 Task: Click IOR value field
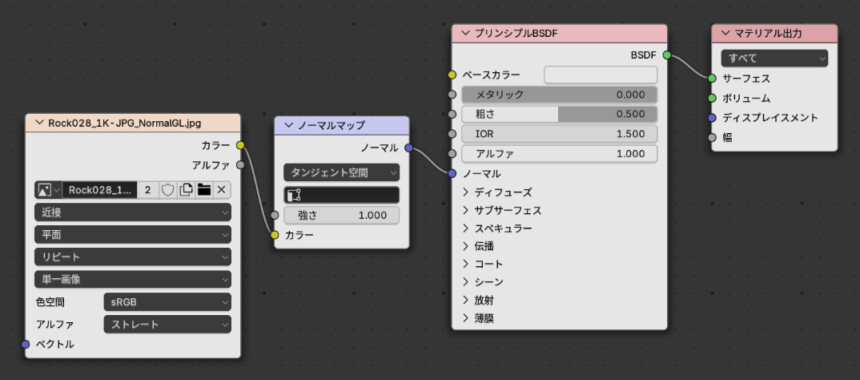559,134
